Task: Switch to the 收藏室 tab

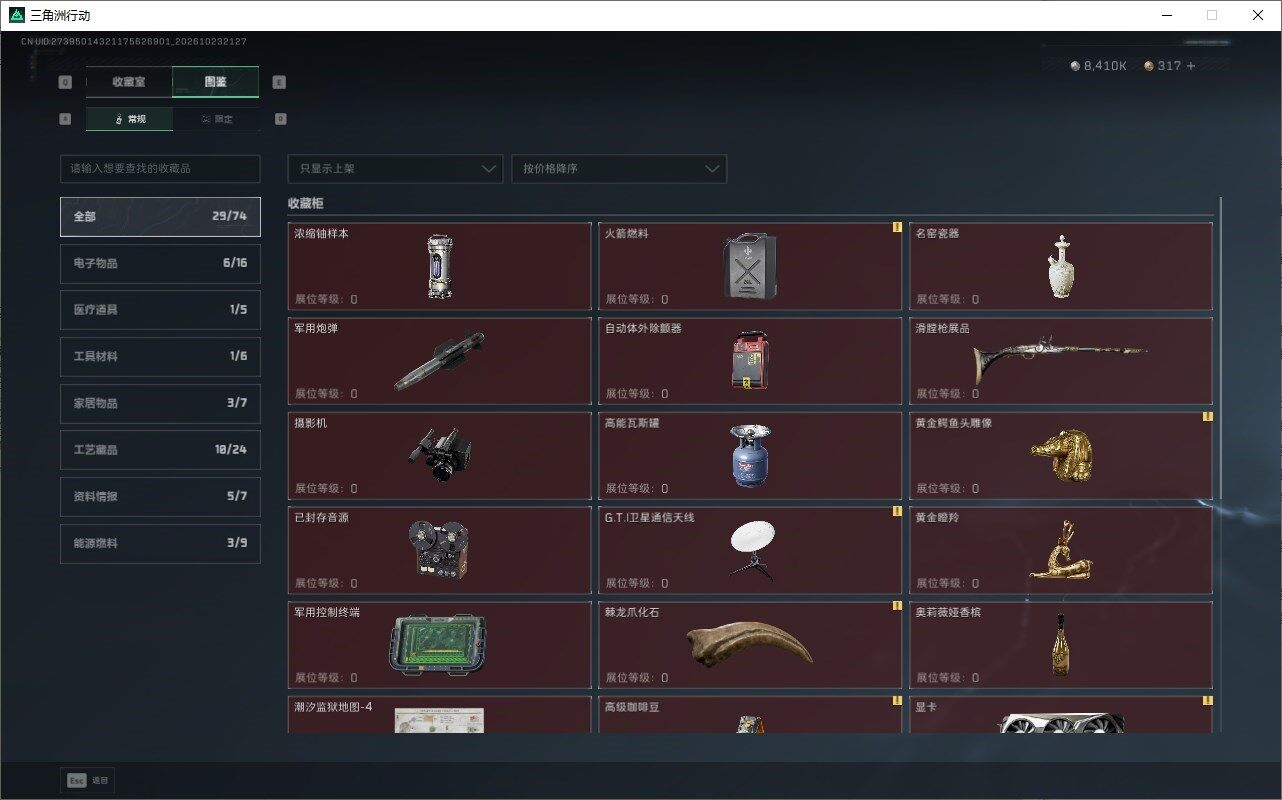Action: click(129, 82)
